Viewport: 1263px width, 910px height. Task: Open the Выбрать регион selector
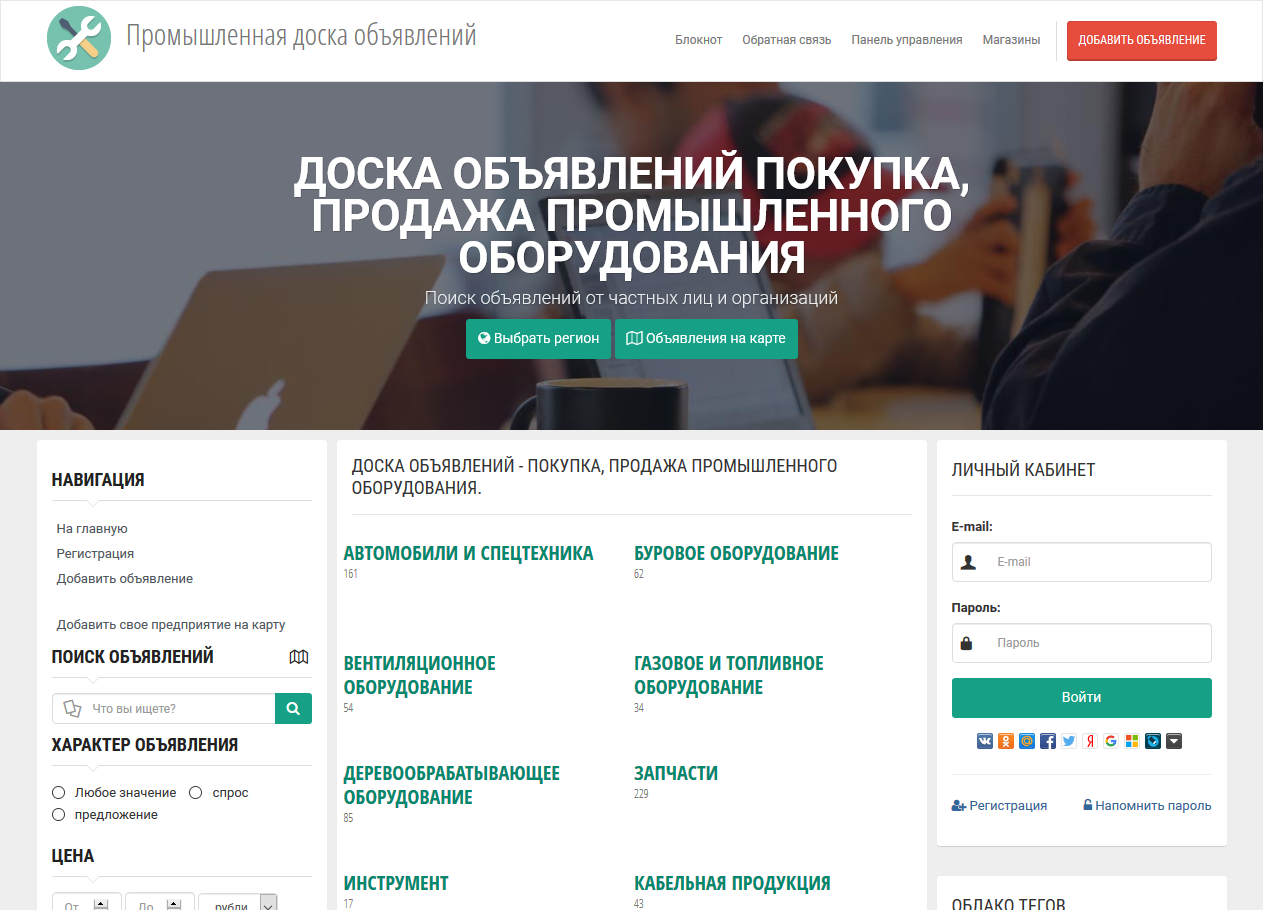538,339
